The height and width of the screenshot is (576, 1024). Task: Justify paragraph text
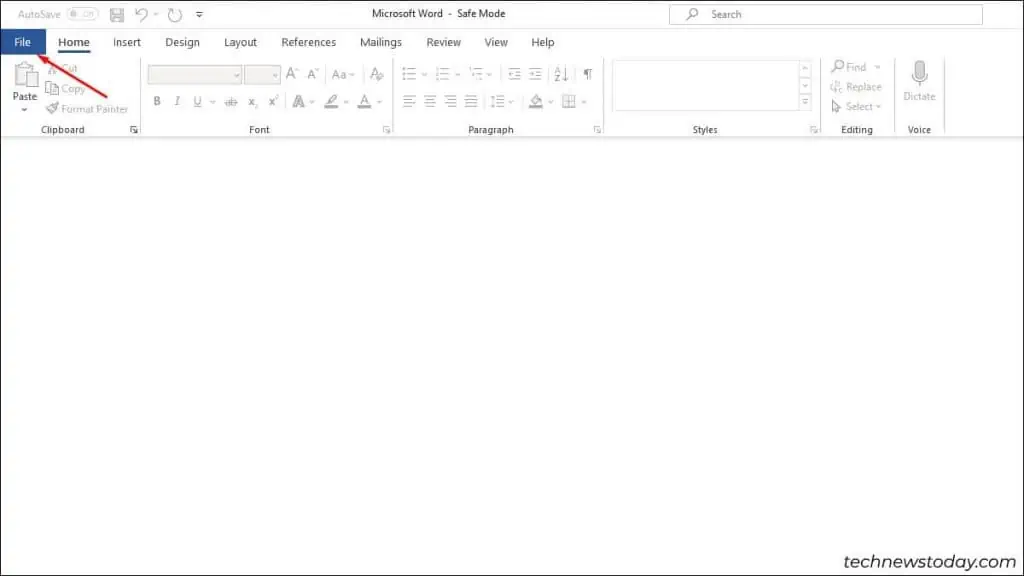[x=471, y=101]
